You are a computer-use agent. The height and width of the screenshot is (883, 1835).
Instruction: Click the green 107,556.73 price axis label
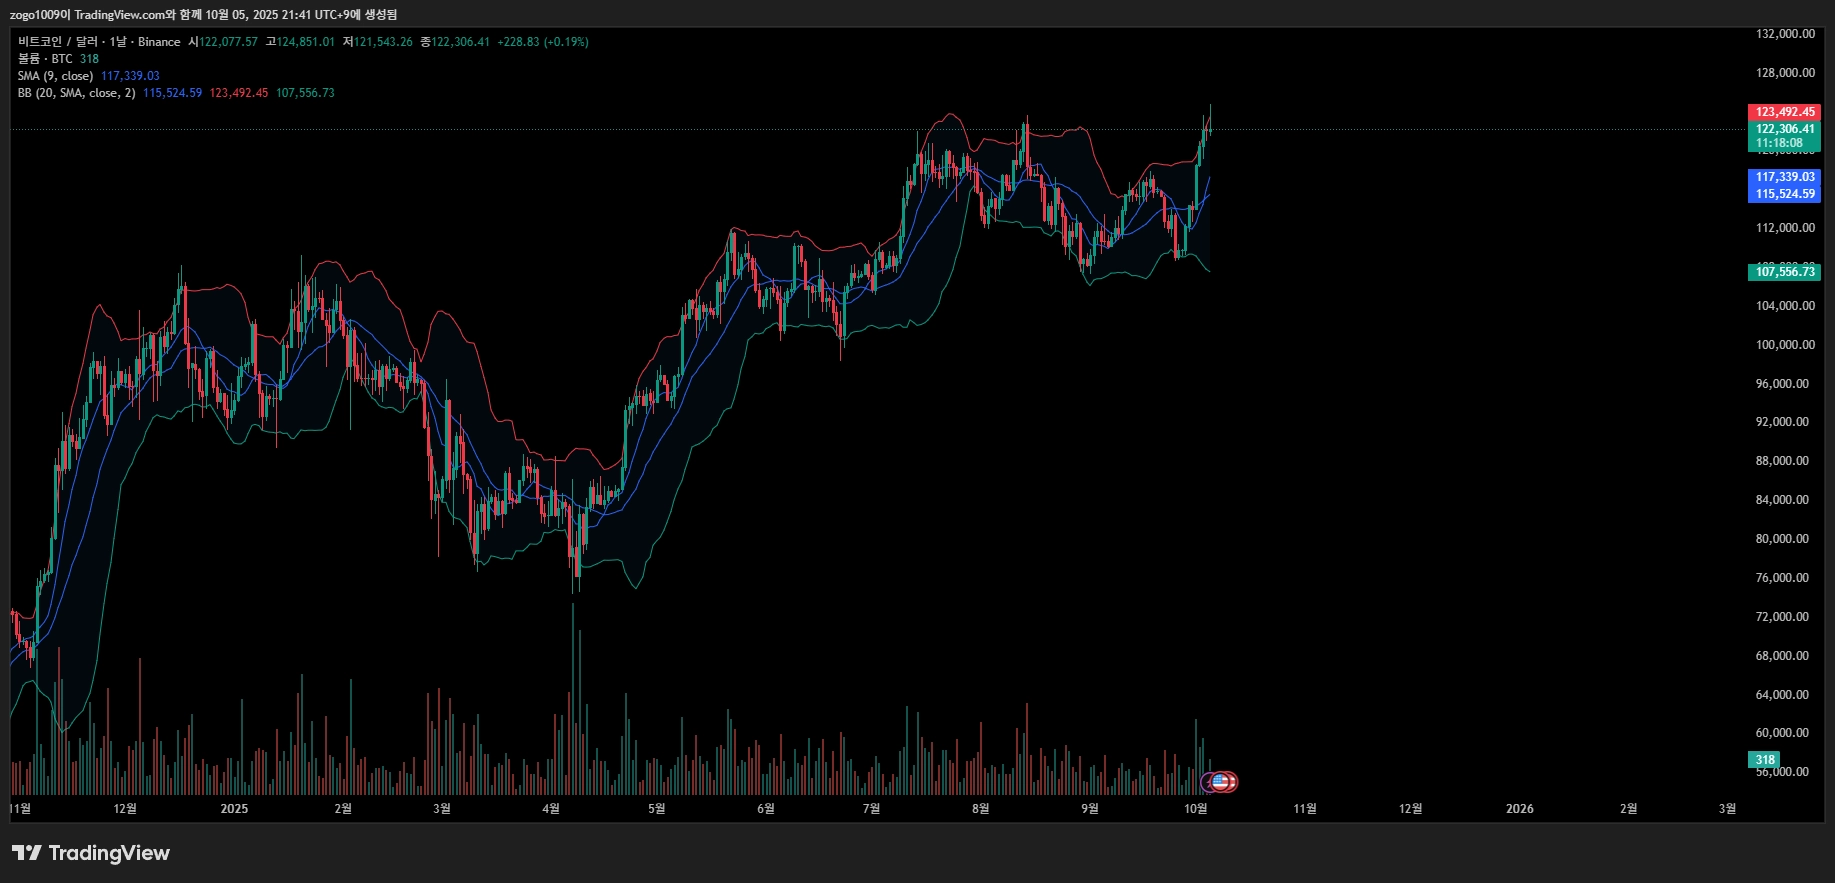[1784, 272]
